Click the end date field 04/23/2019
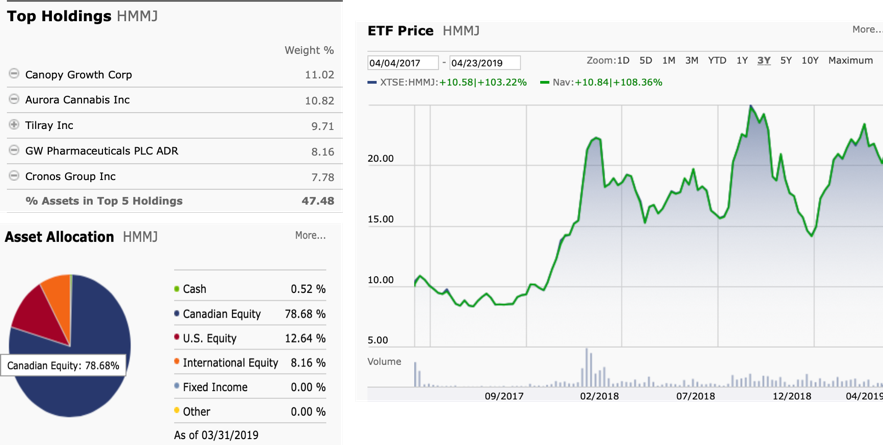883x445 pixels. (484, 62)
